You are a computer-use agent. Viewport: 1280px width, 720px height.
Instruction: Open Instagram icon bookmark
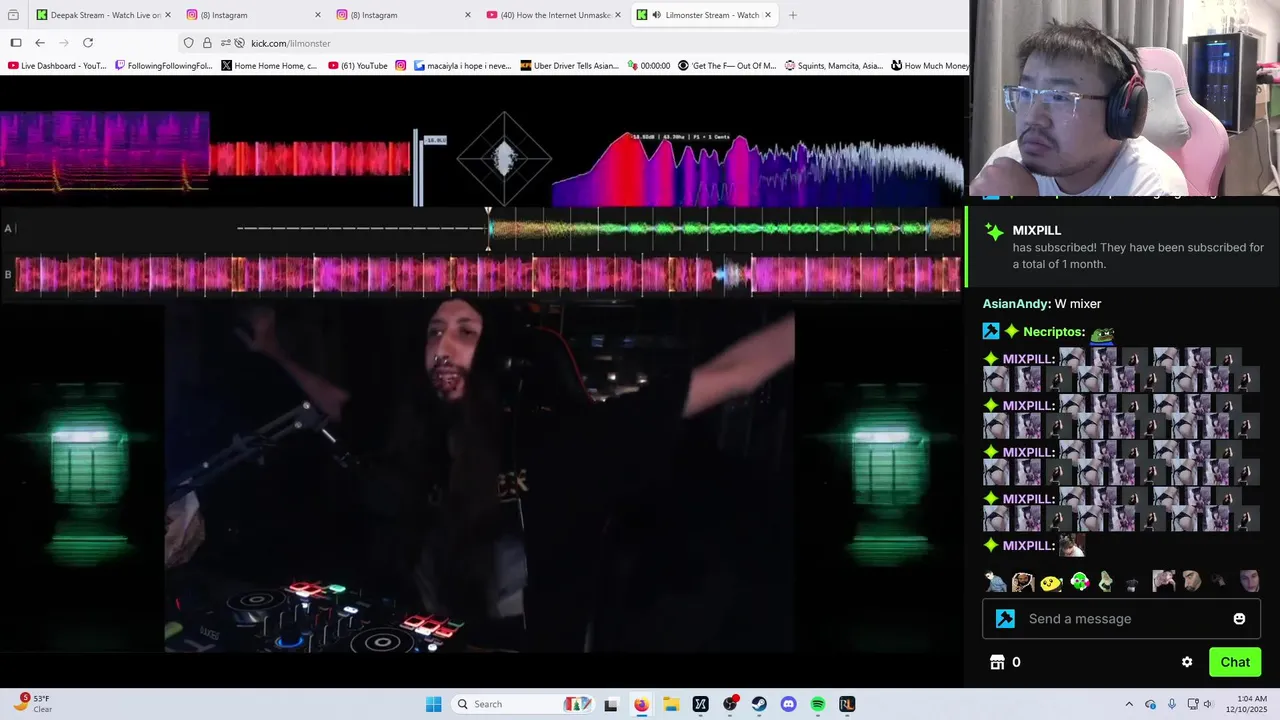401,66
